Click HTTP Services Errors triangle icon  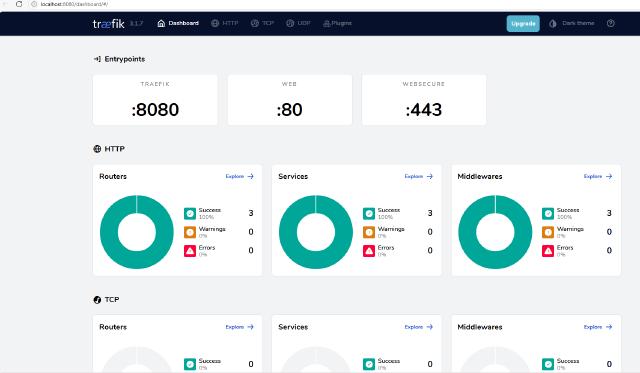coord(369,251)
